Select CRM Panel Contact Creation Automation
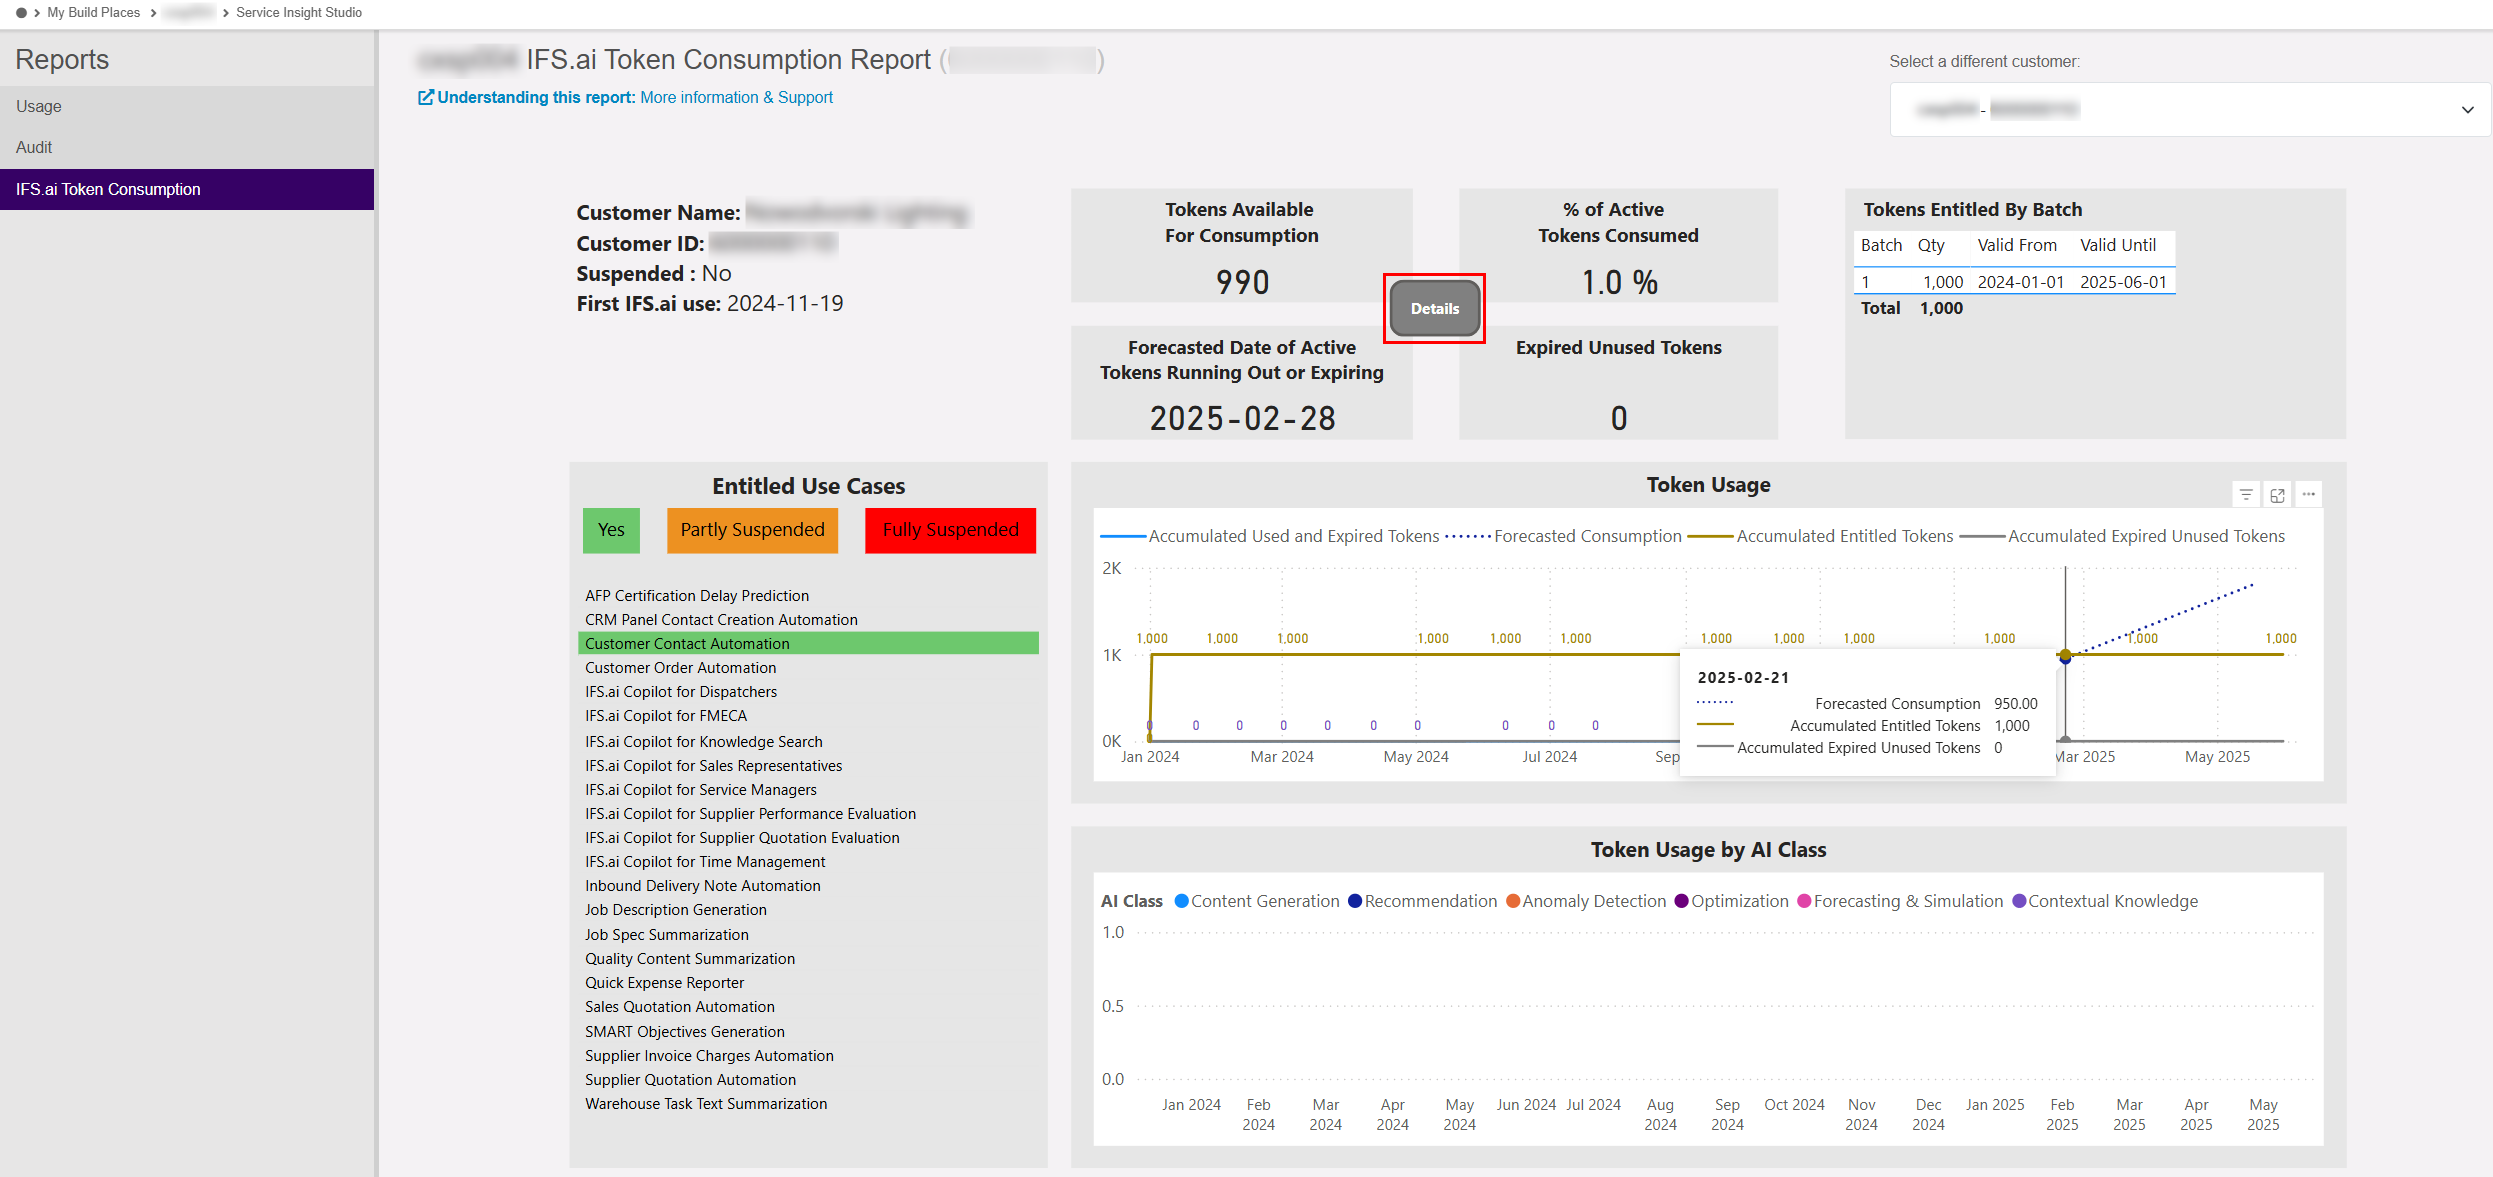The height and width of the screenshot is (1177, 2493). point(721,619)
